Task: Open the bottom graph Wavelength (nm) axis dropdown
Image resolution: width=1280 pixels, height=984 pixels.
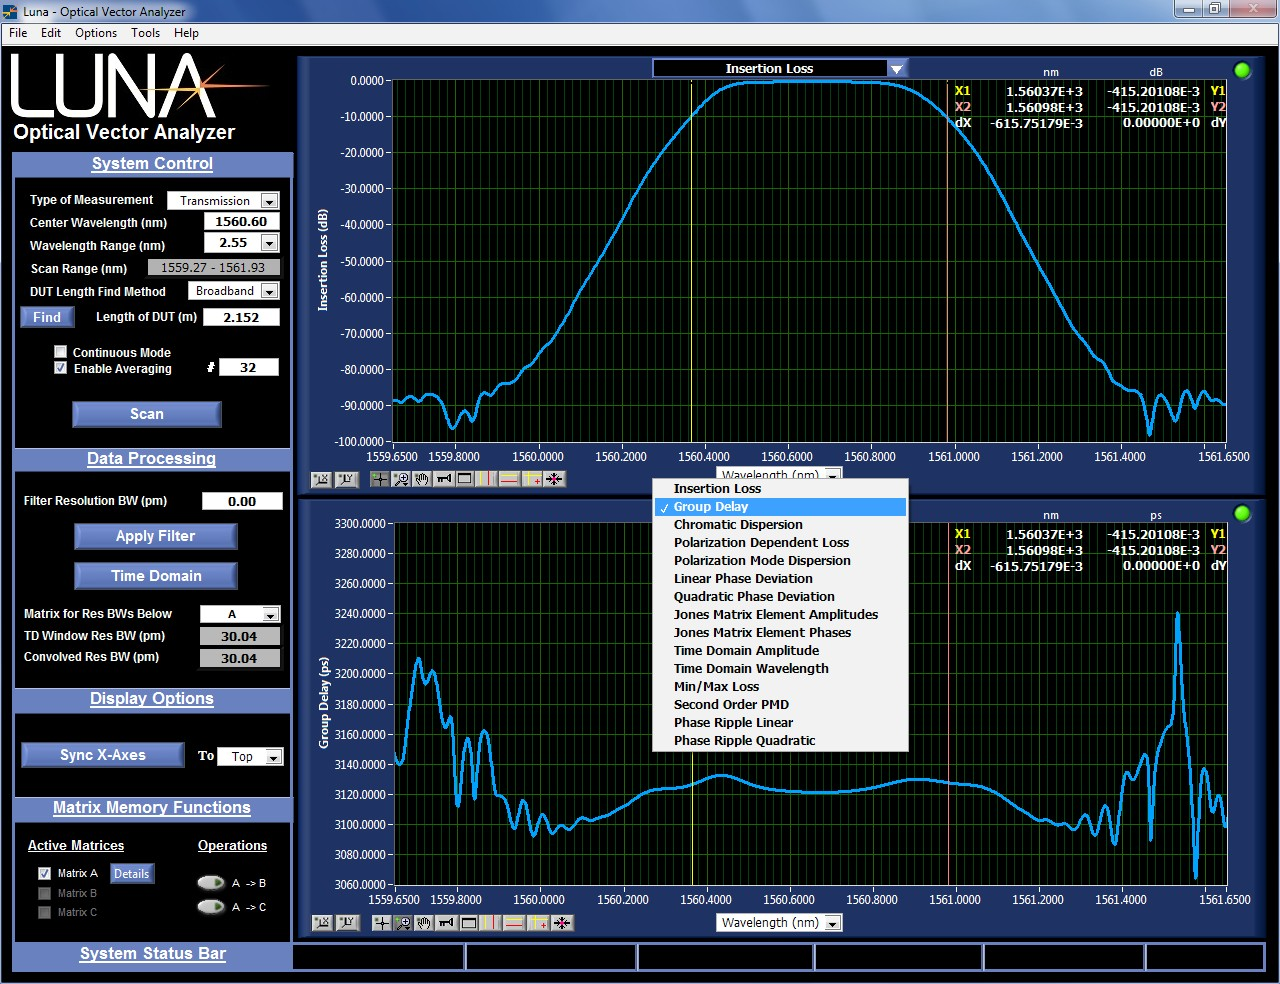Action: [832, 923]
